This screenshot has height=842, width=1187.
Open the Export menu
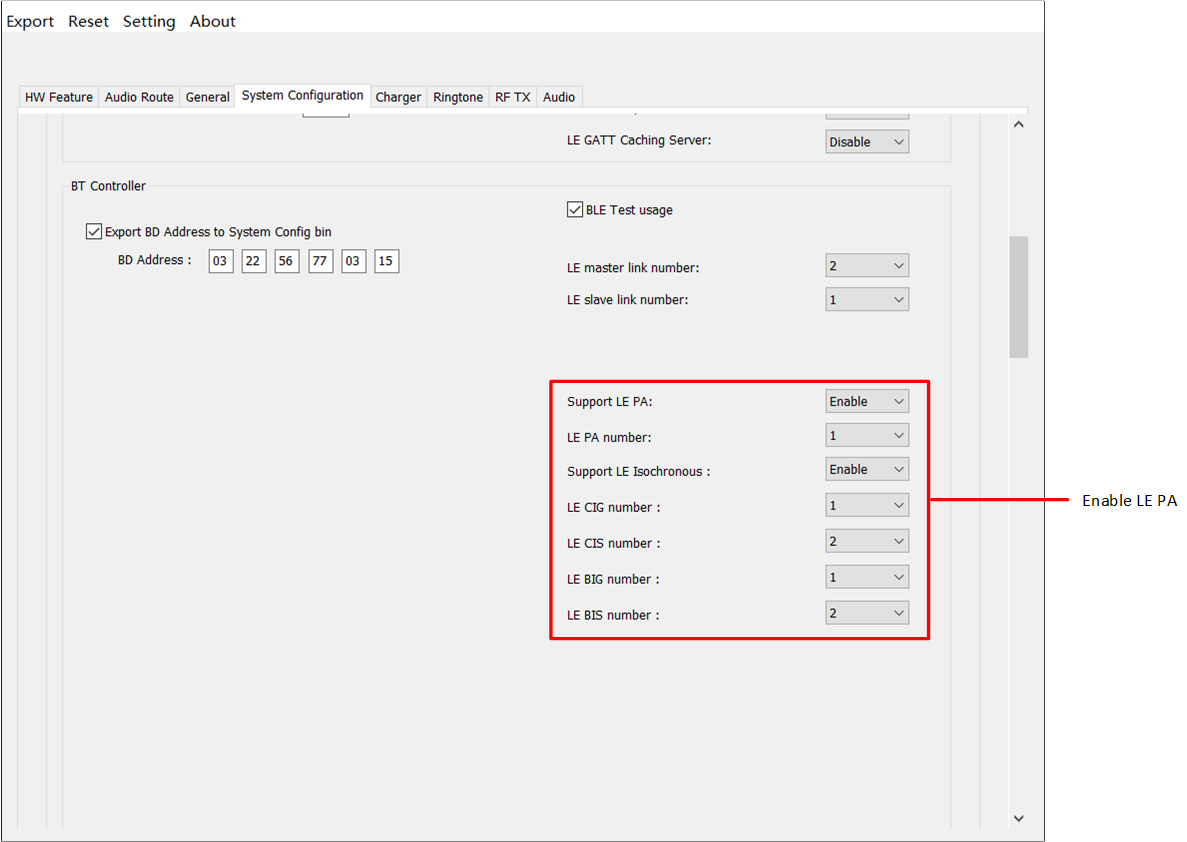pos(30,21)
